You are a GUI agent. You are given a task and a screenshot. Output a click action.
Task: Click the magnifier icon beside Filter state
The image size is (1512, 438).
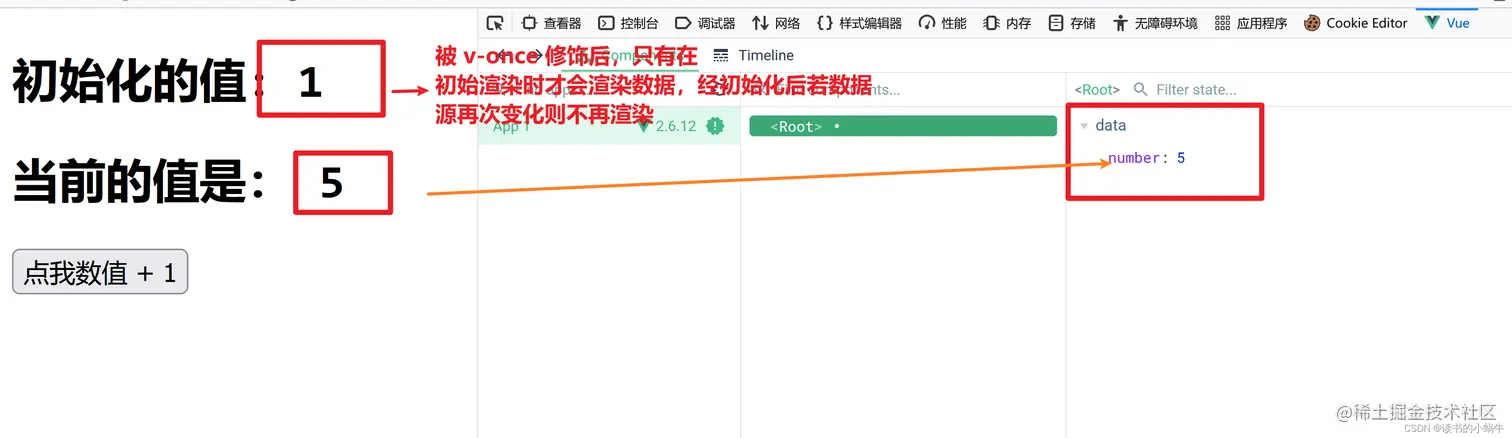coord(1140,90)
